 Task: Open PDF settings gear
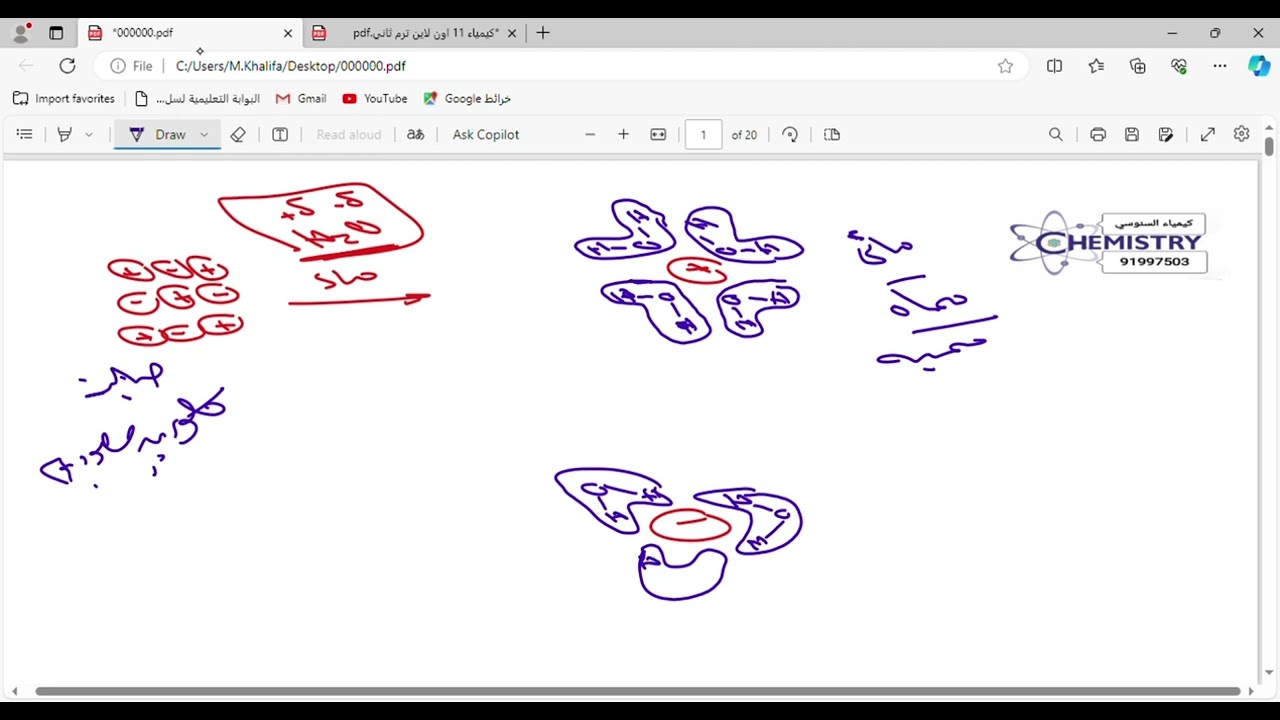[1241, 134]
